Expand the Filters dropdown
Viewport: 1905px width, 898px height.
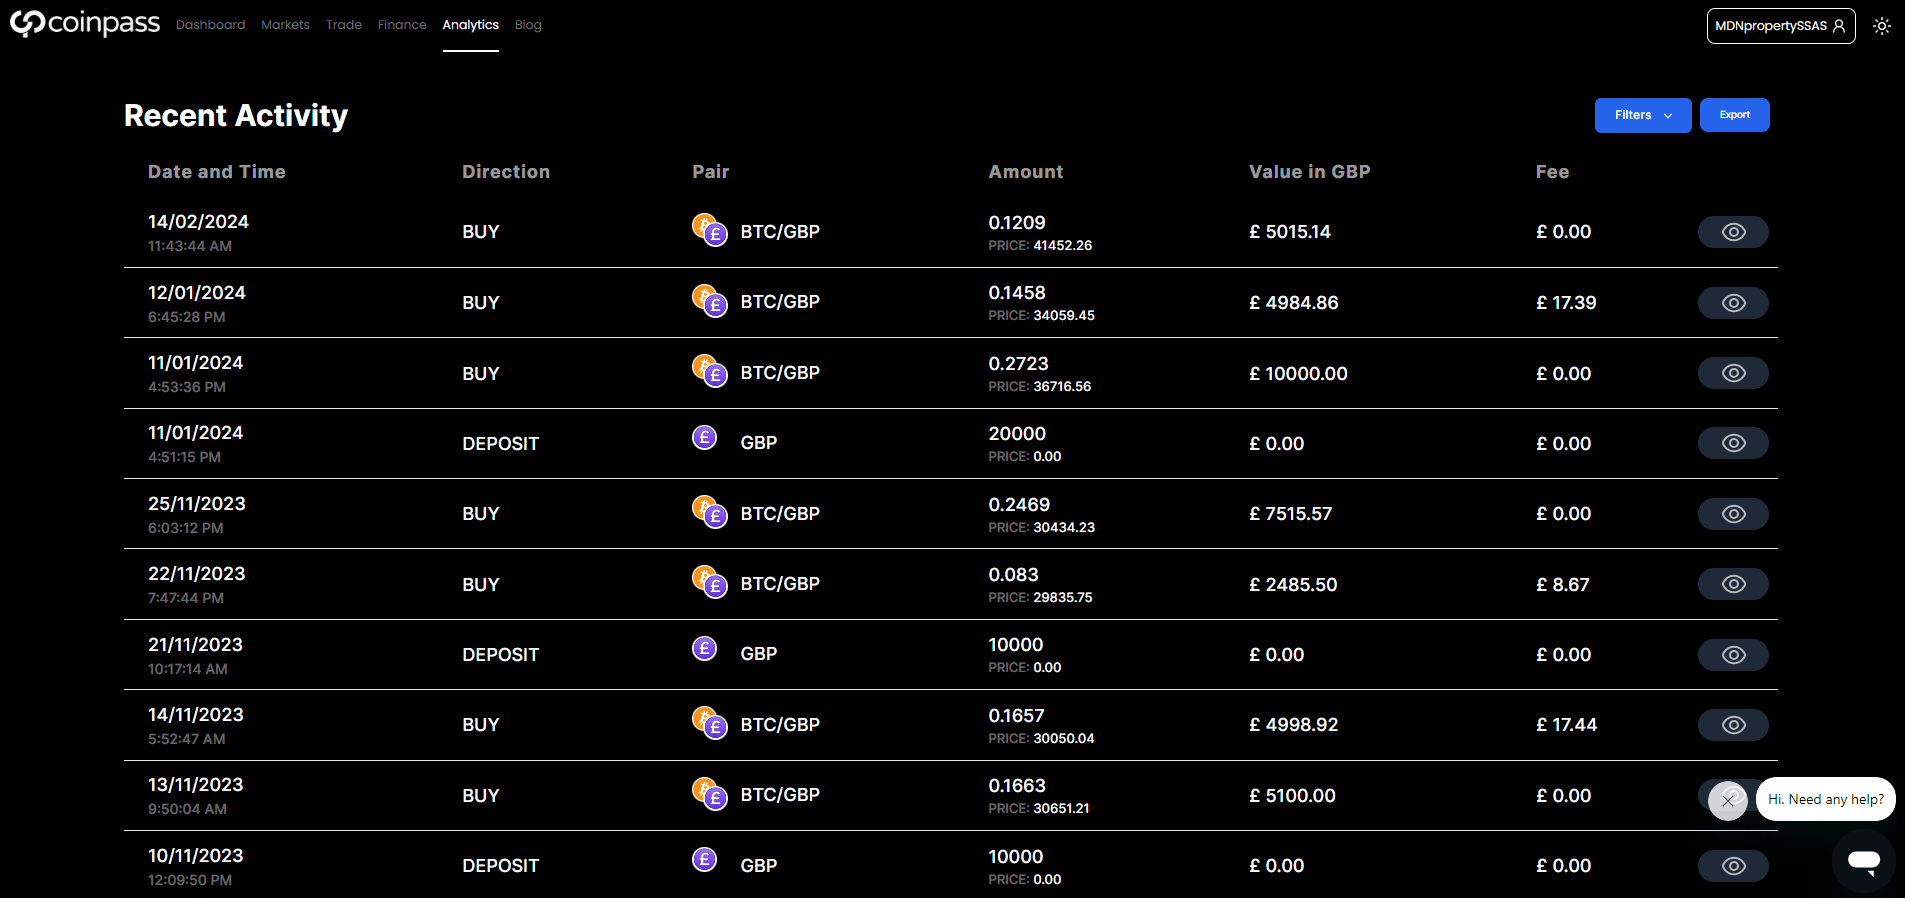pos(1643,115)
